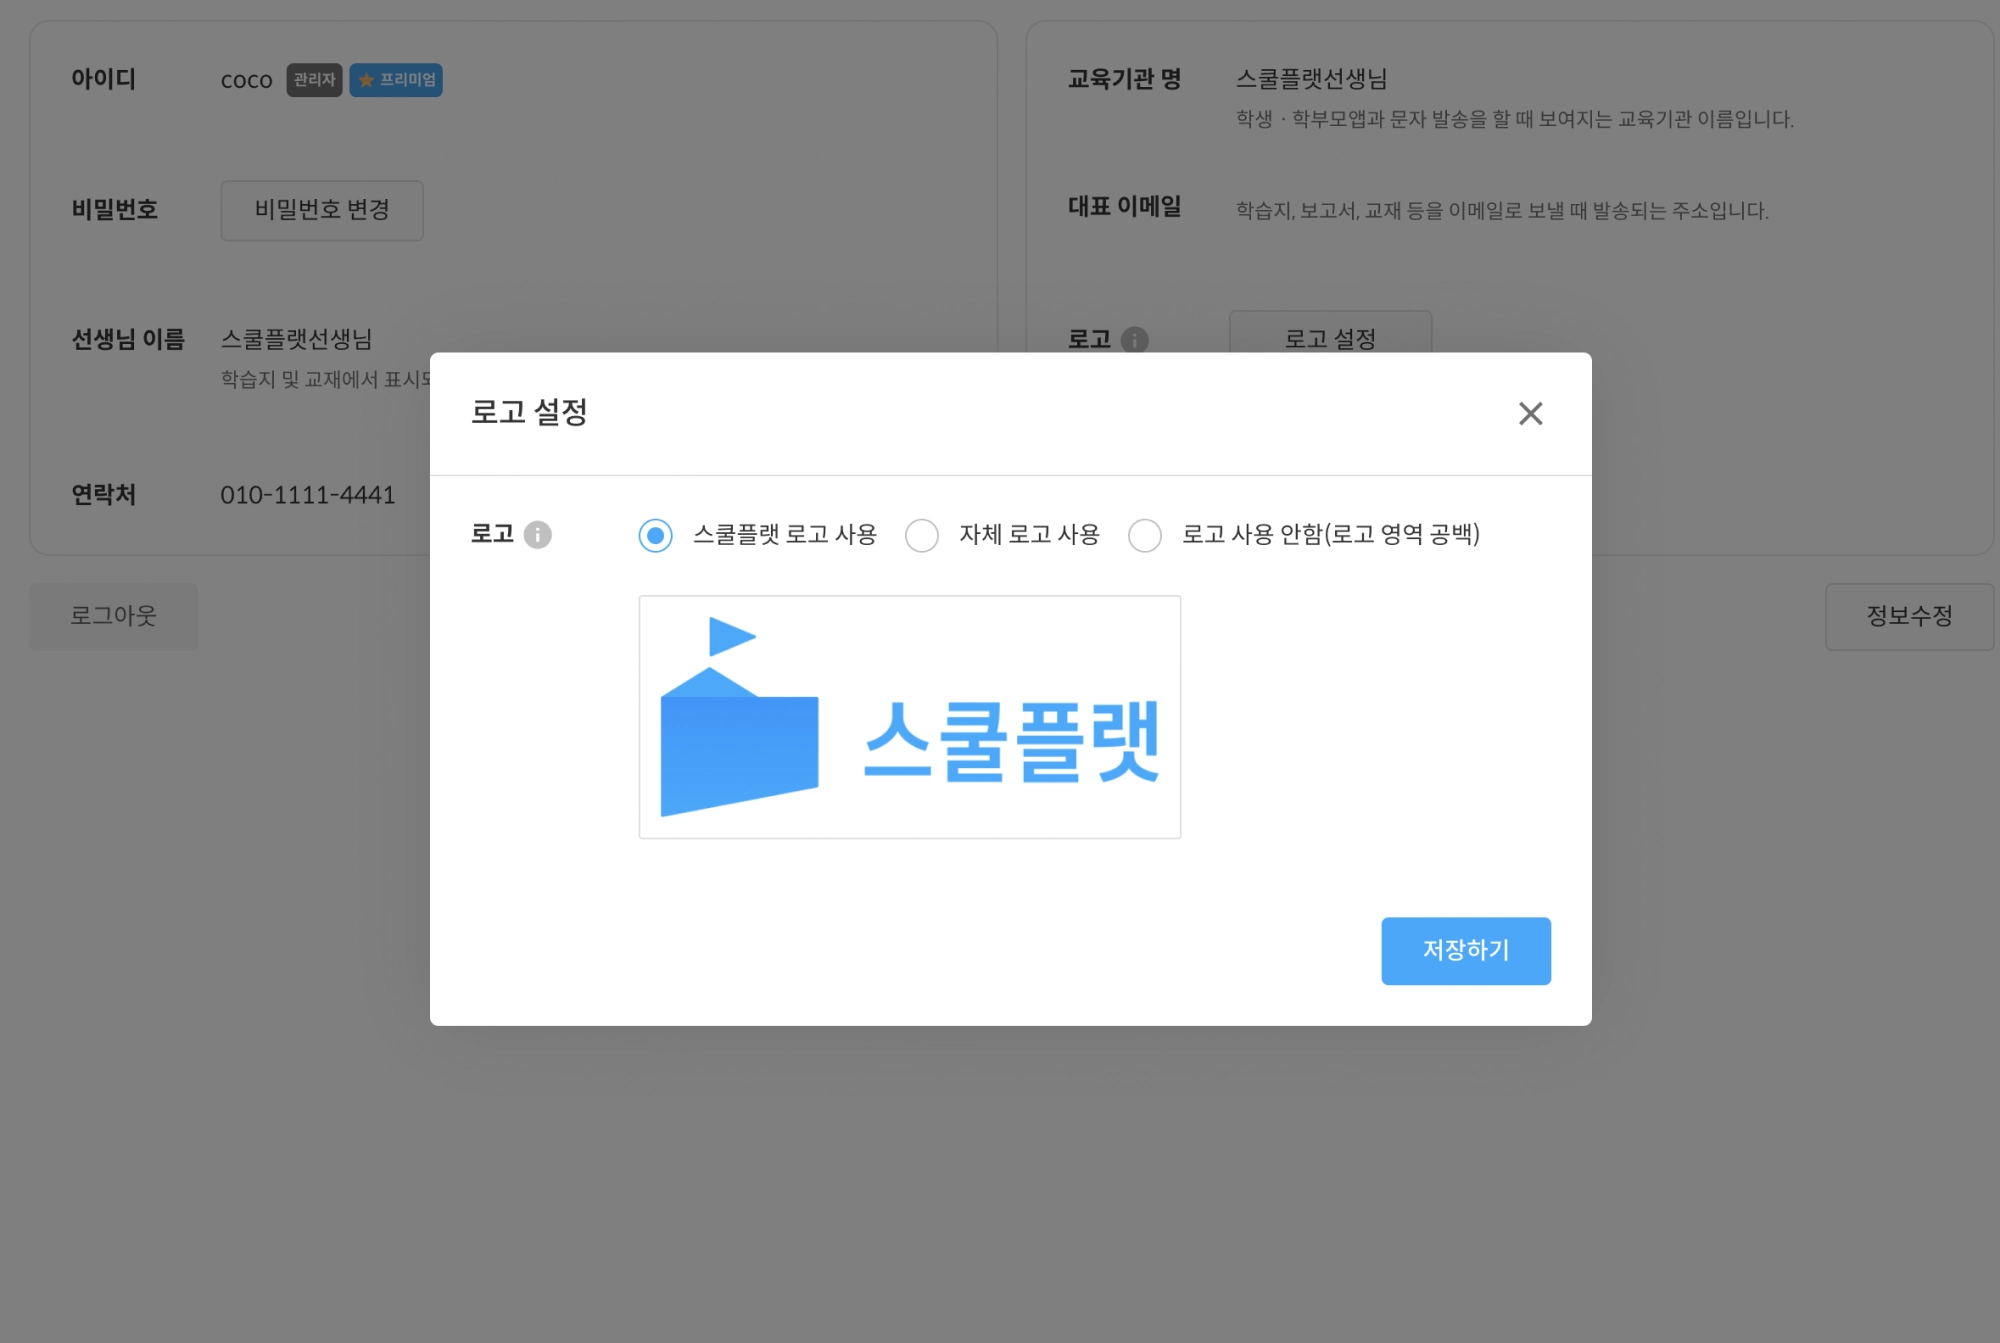Click the 비밀번호 변경 button
2000x1343 pixels.
coord(322,210)
